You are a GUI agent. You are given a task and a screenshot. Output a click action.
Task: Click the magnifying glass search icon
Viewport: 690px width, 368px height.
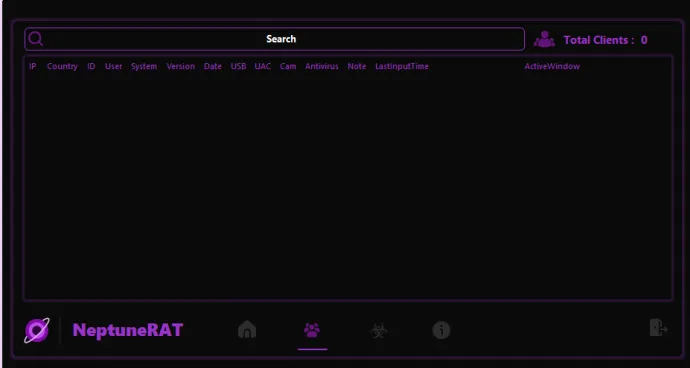(35, 39)
